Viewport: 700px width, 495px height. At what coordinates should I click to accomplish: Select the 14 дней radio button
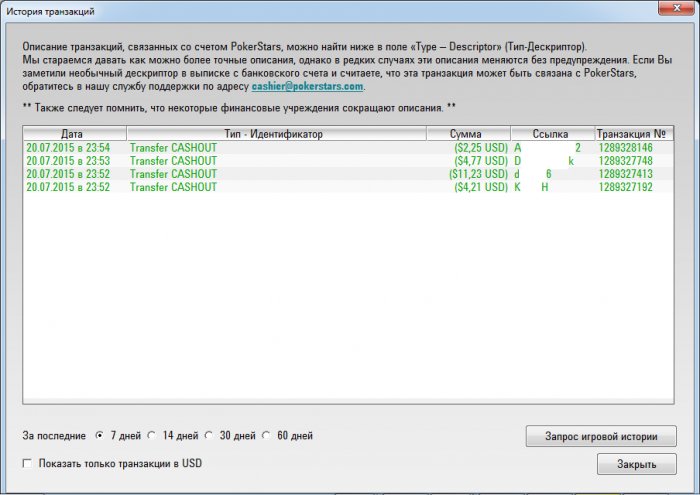pos(152,435)
